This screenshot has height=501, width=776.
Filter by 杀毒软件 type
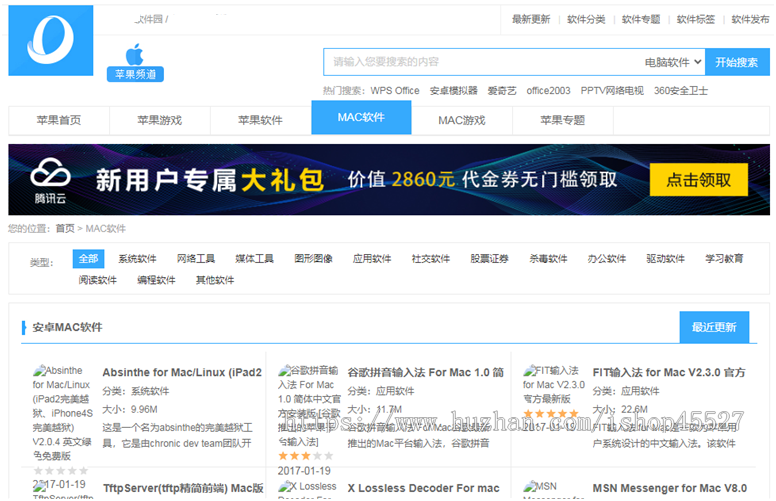click(548, 259)
